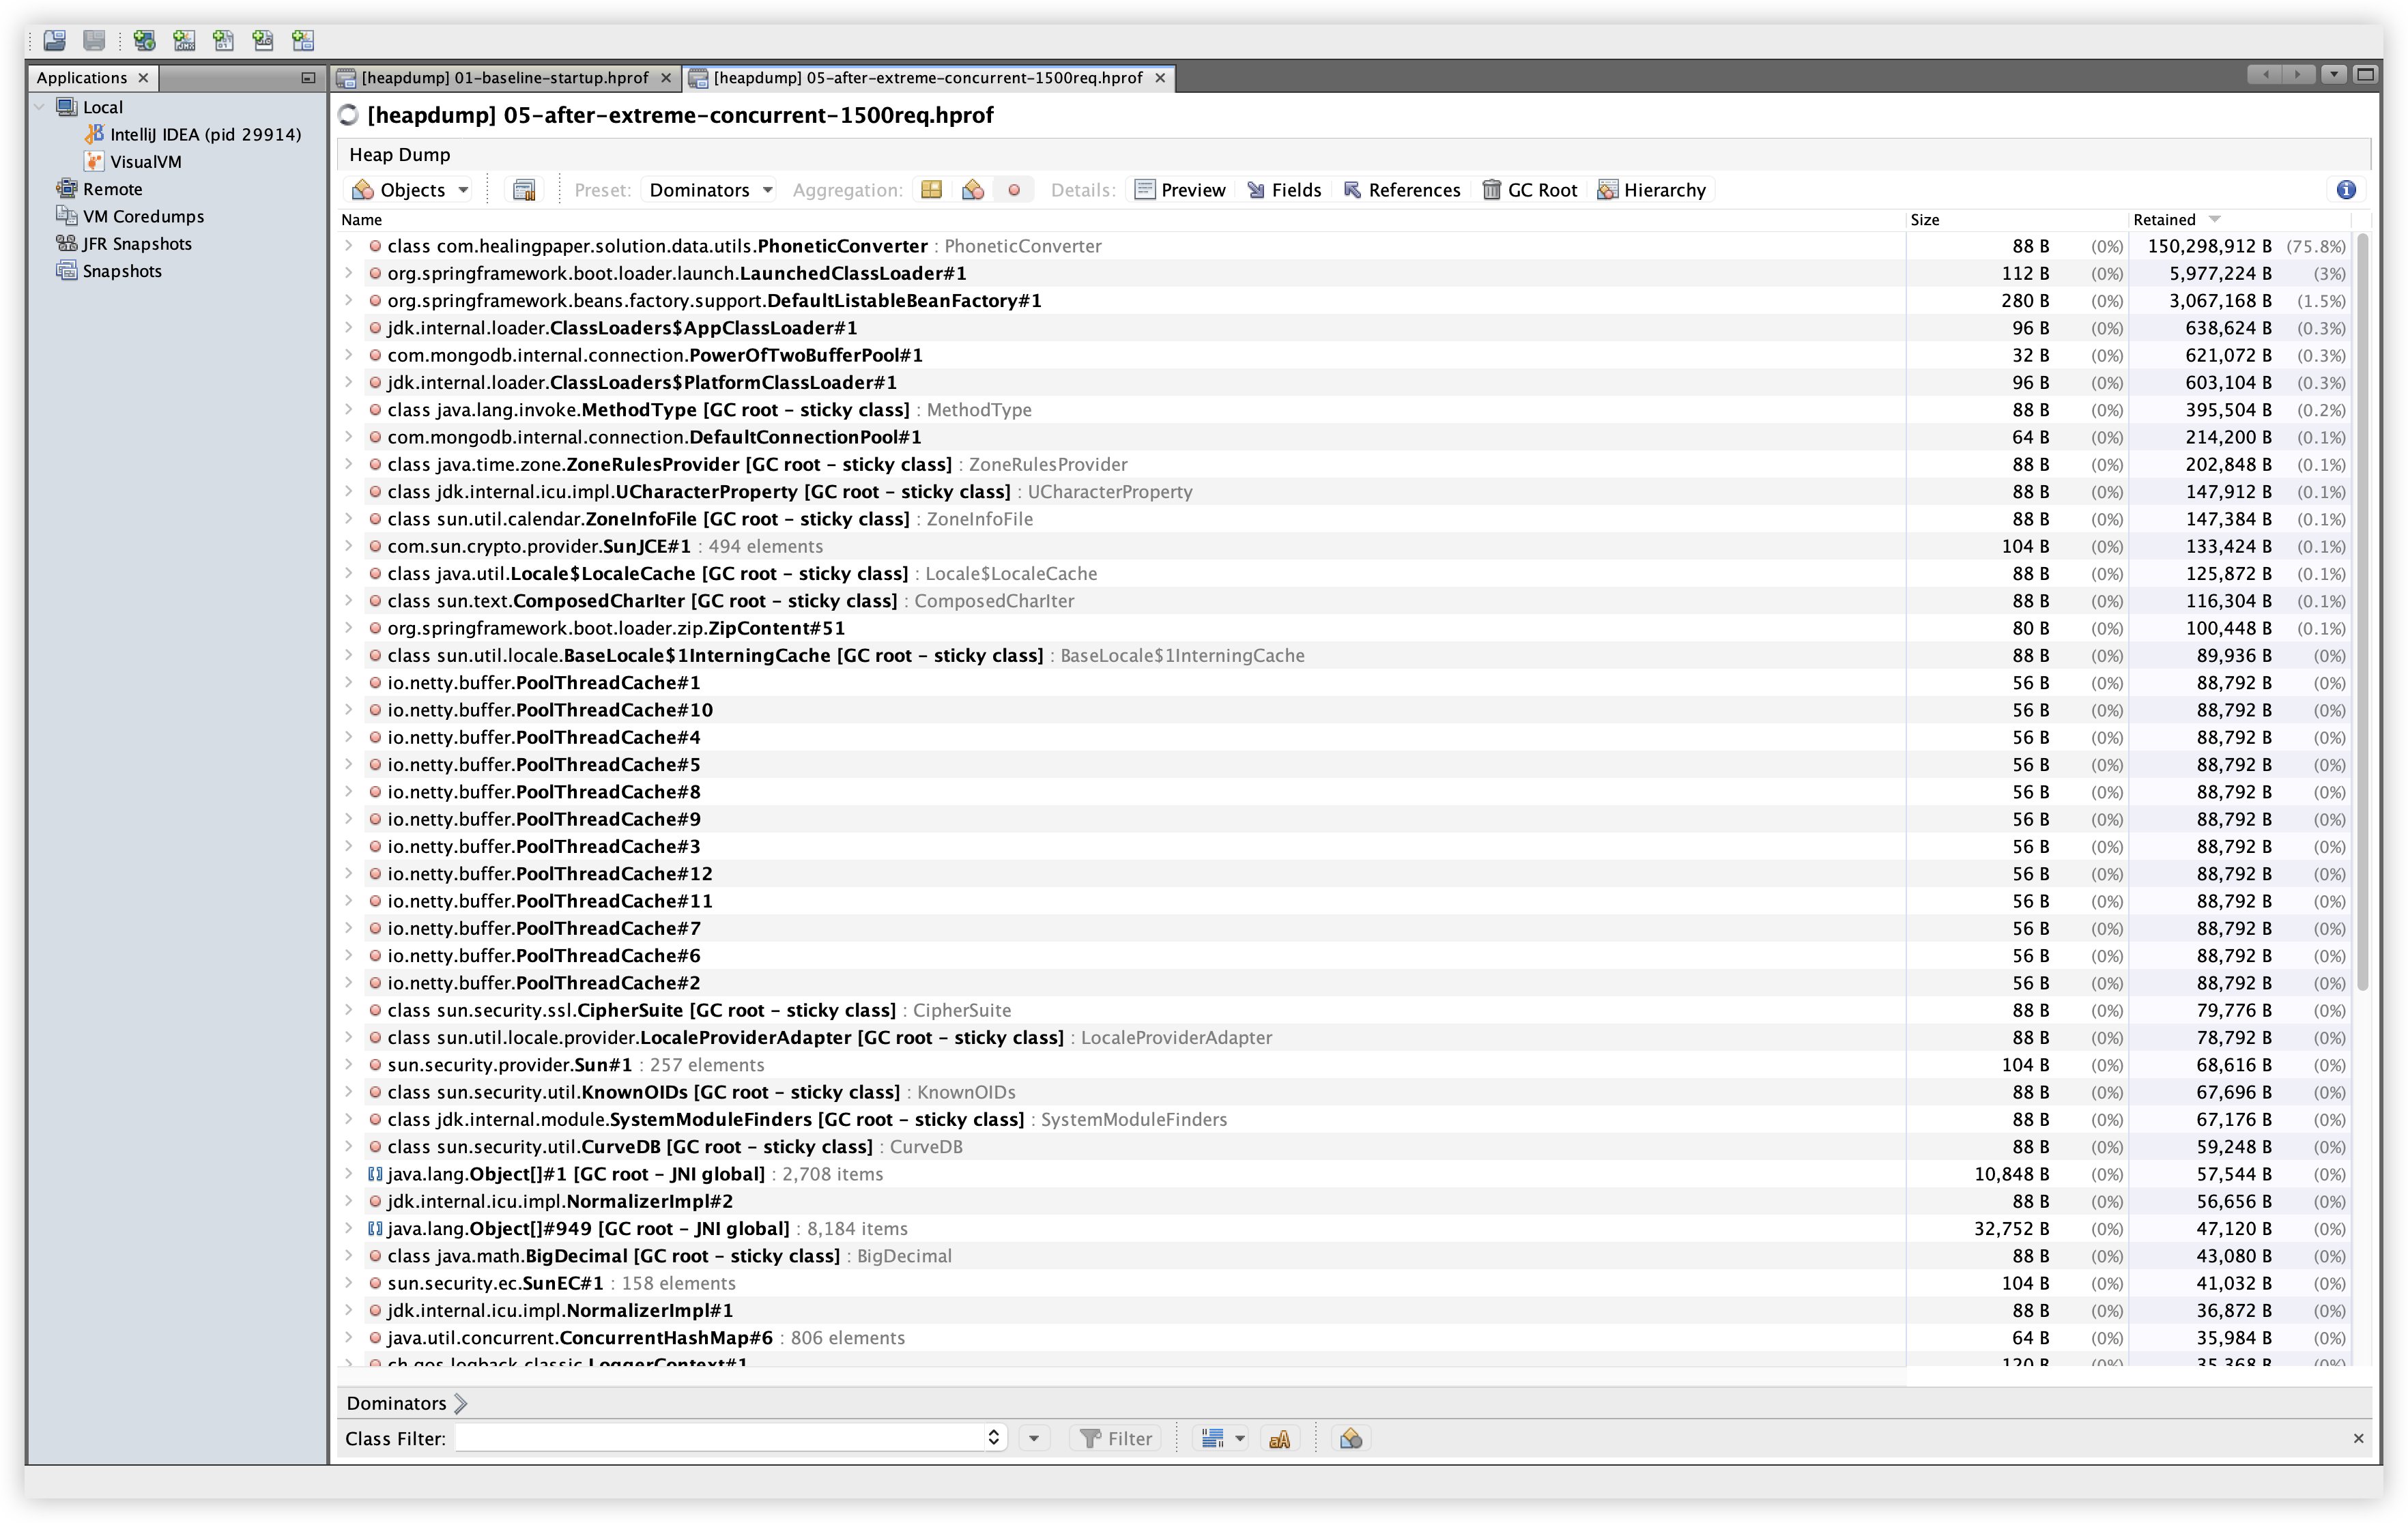
Task: Click the compute retained sizes icon
Action: click(x=524, y=190)
